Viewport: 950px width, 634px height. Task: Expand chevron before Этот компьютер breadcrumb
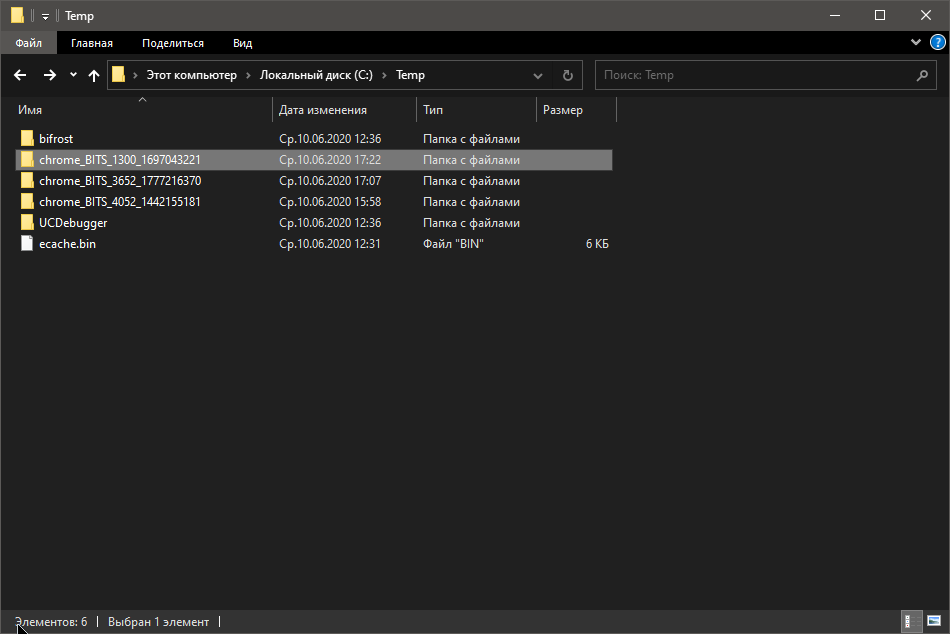tap(135, 75)
